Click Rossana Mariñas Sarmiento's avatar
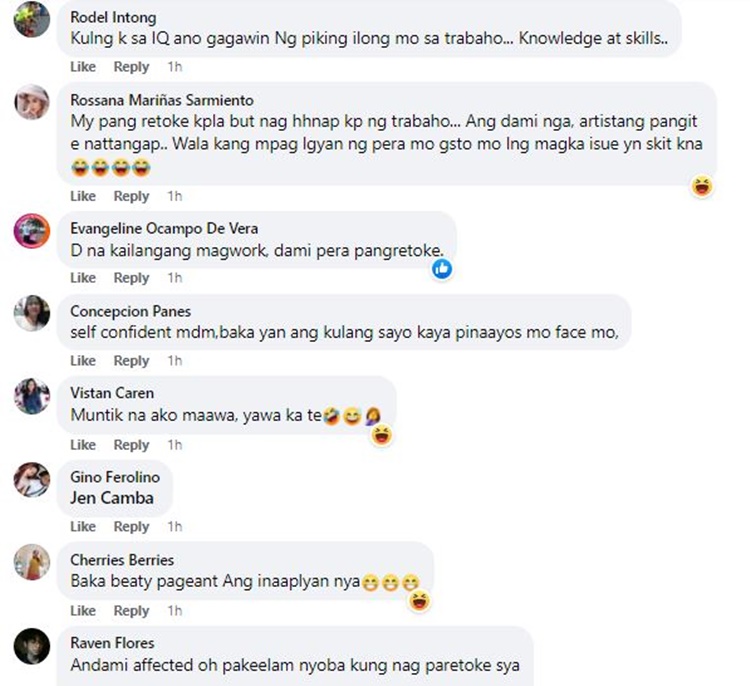This screenshot has width=750, height=686. click(32, 102)
